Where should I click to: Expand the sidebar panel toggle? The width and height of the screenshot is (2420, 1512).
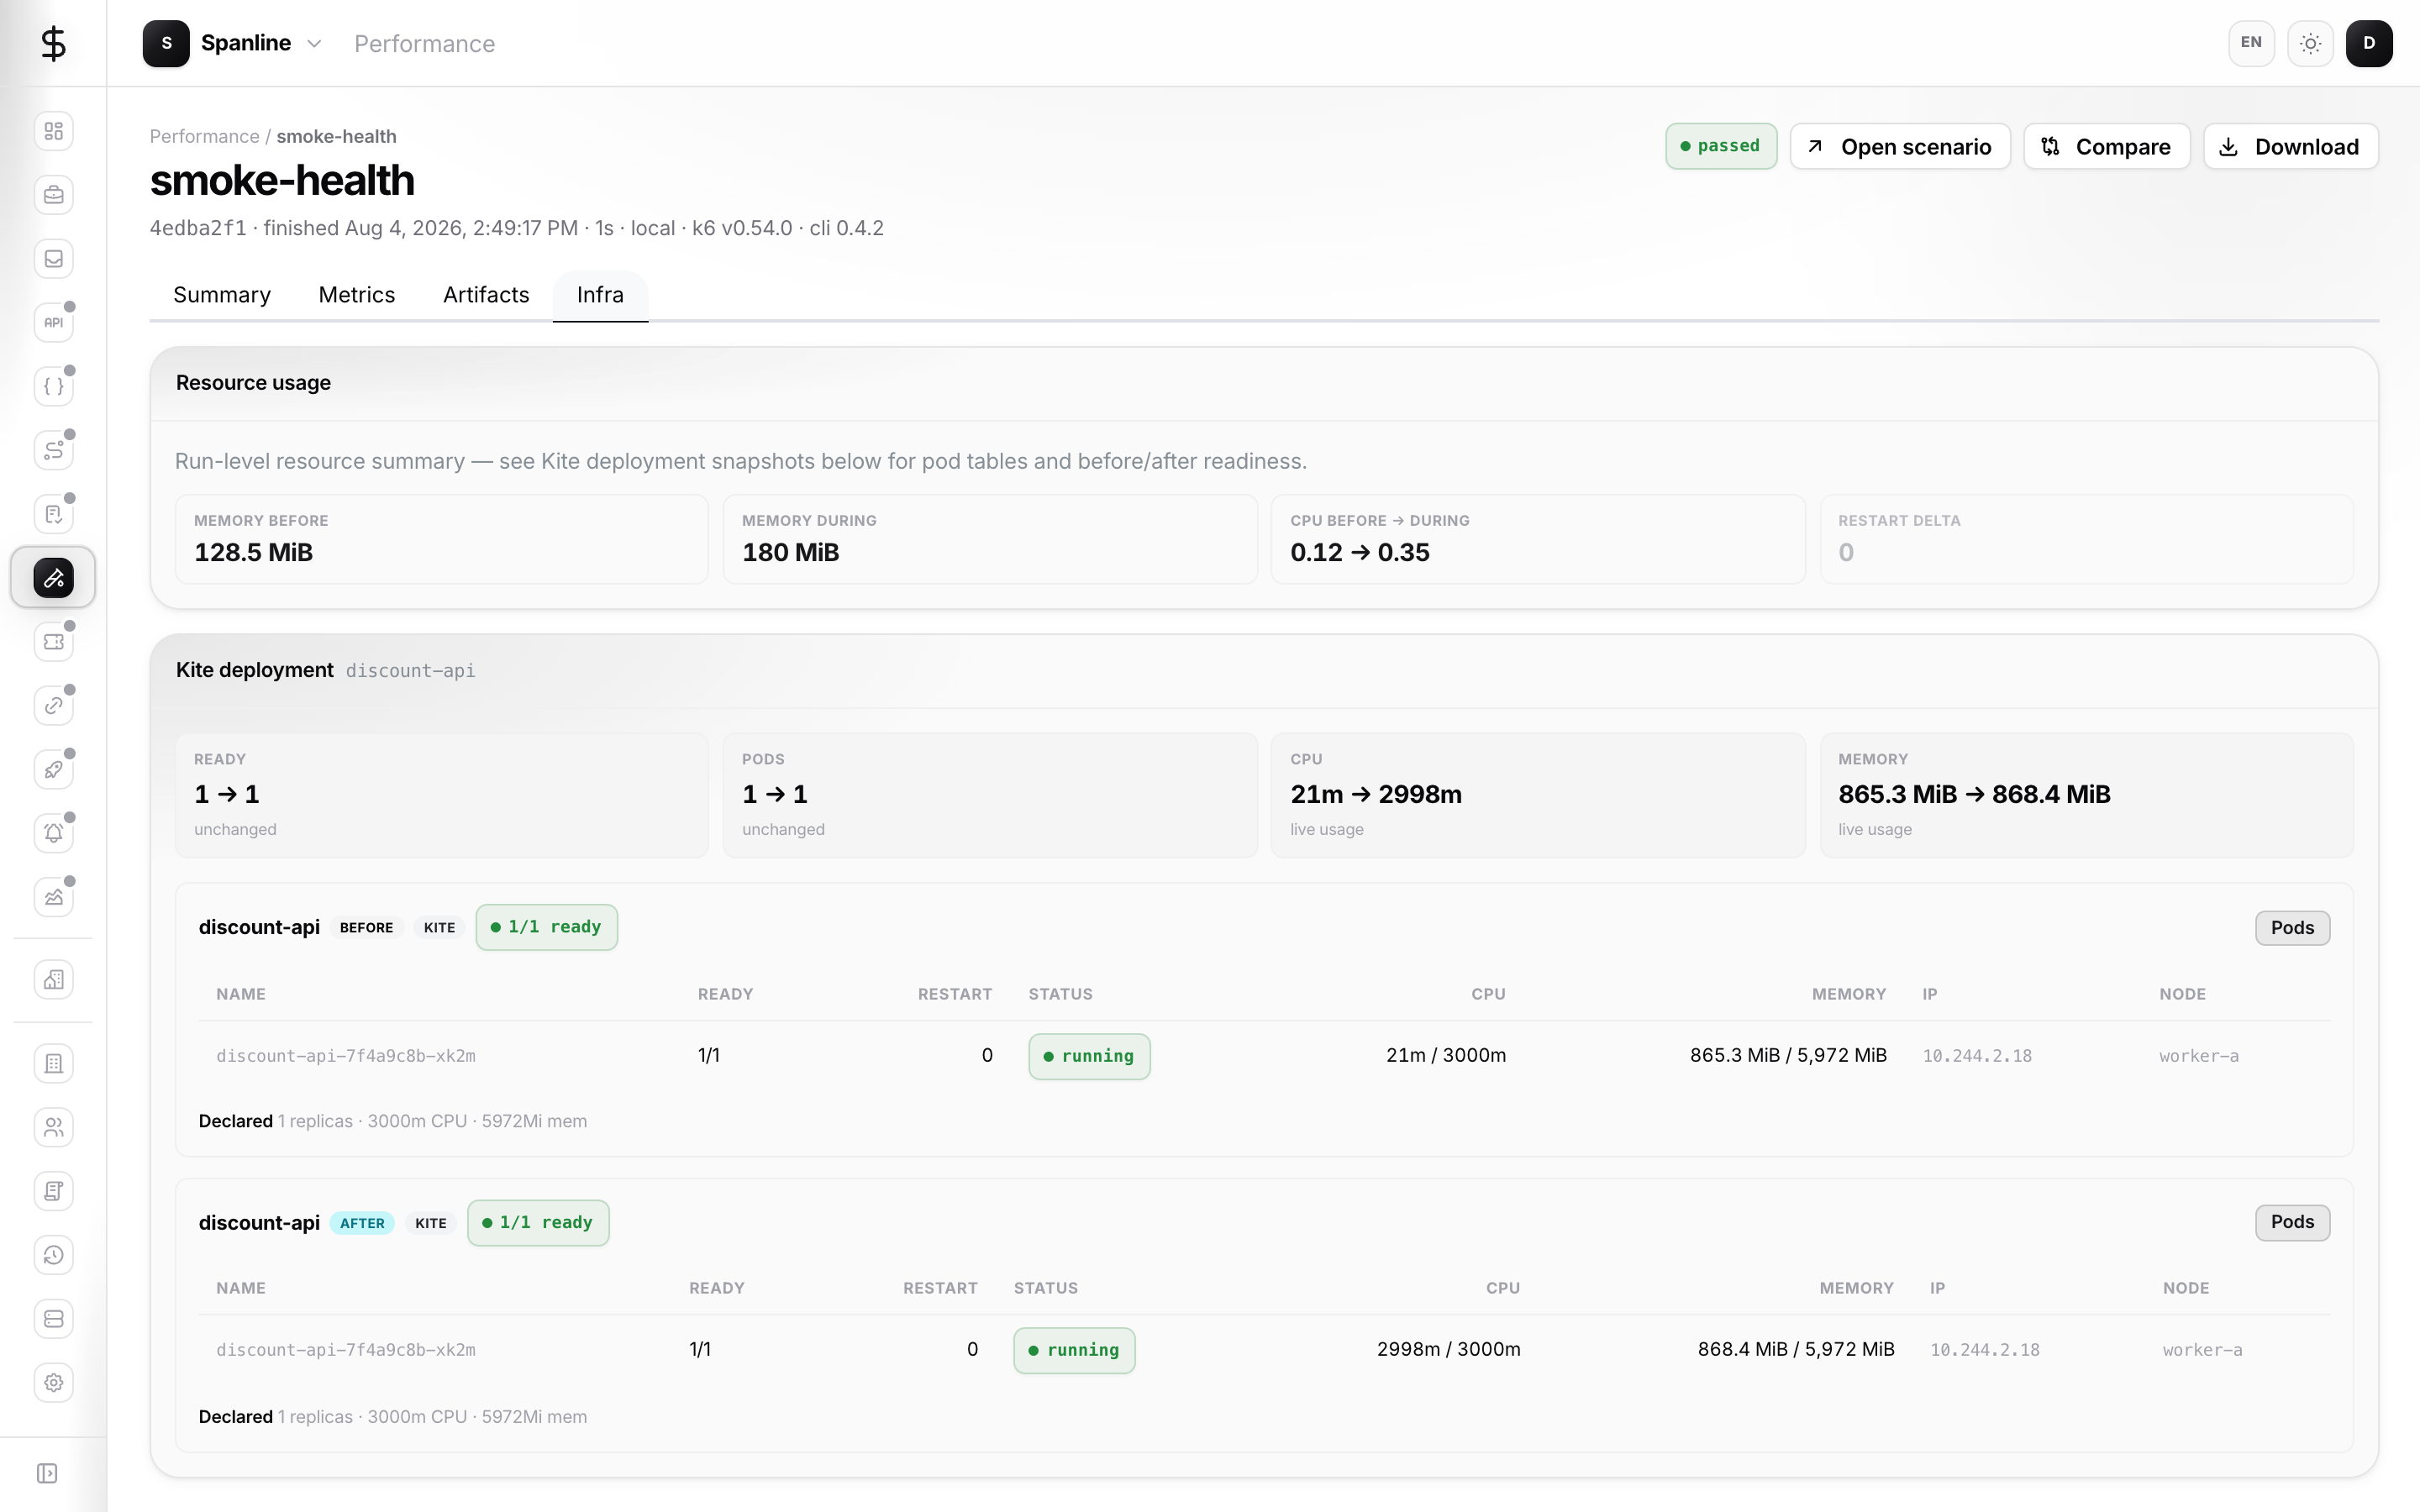tap(47, 1473)
